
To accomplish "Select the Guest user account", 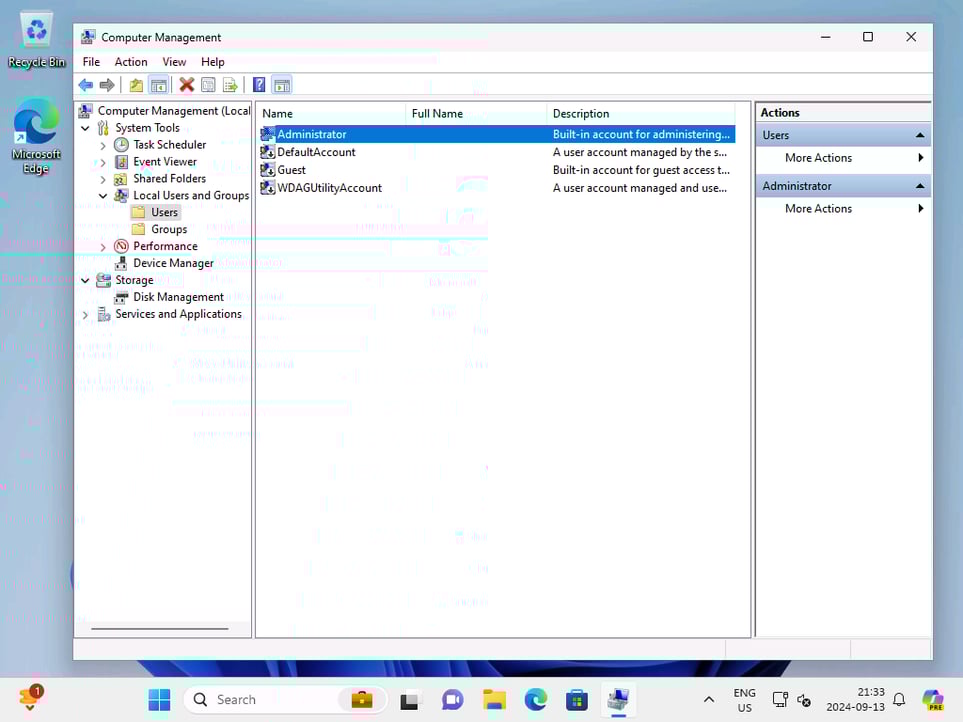I will [x=290, y=169].
